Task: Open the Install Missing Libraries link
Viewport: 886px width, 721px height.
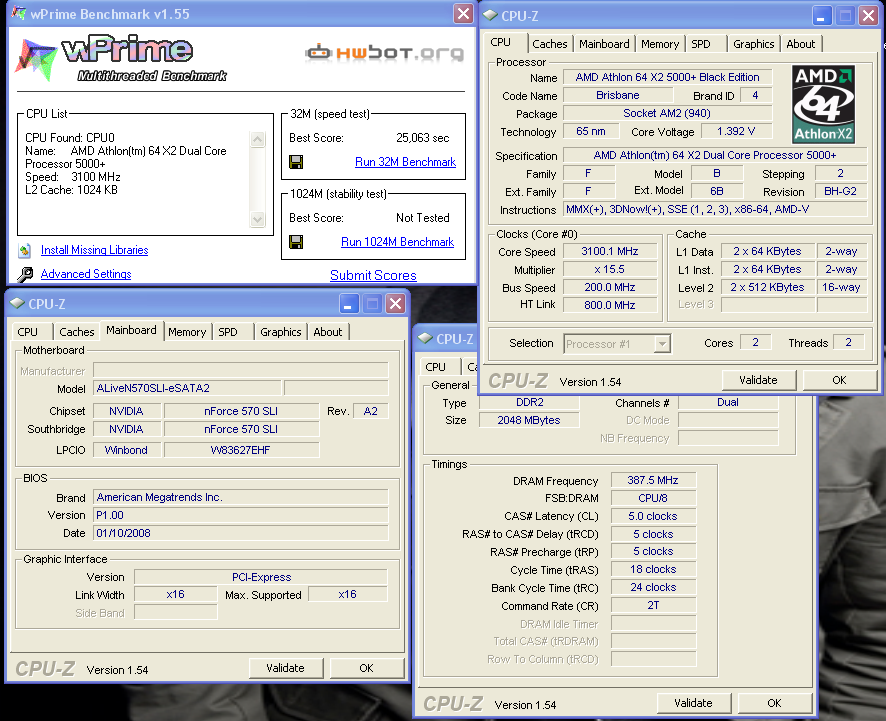Action: point(94,250)
